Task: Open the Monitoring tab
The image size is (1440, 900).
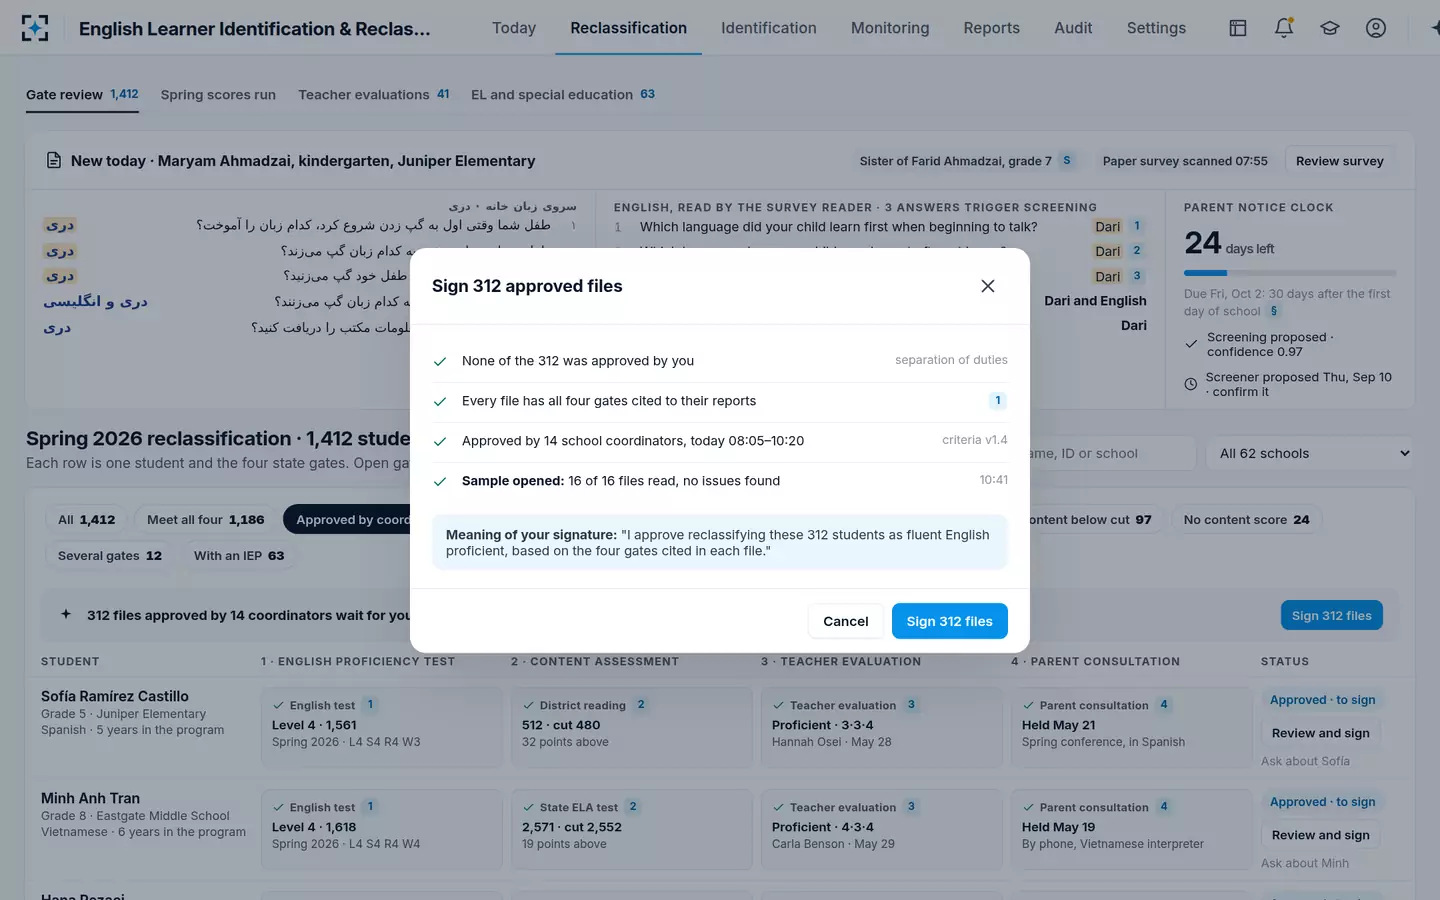Action: point(890,28)
